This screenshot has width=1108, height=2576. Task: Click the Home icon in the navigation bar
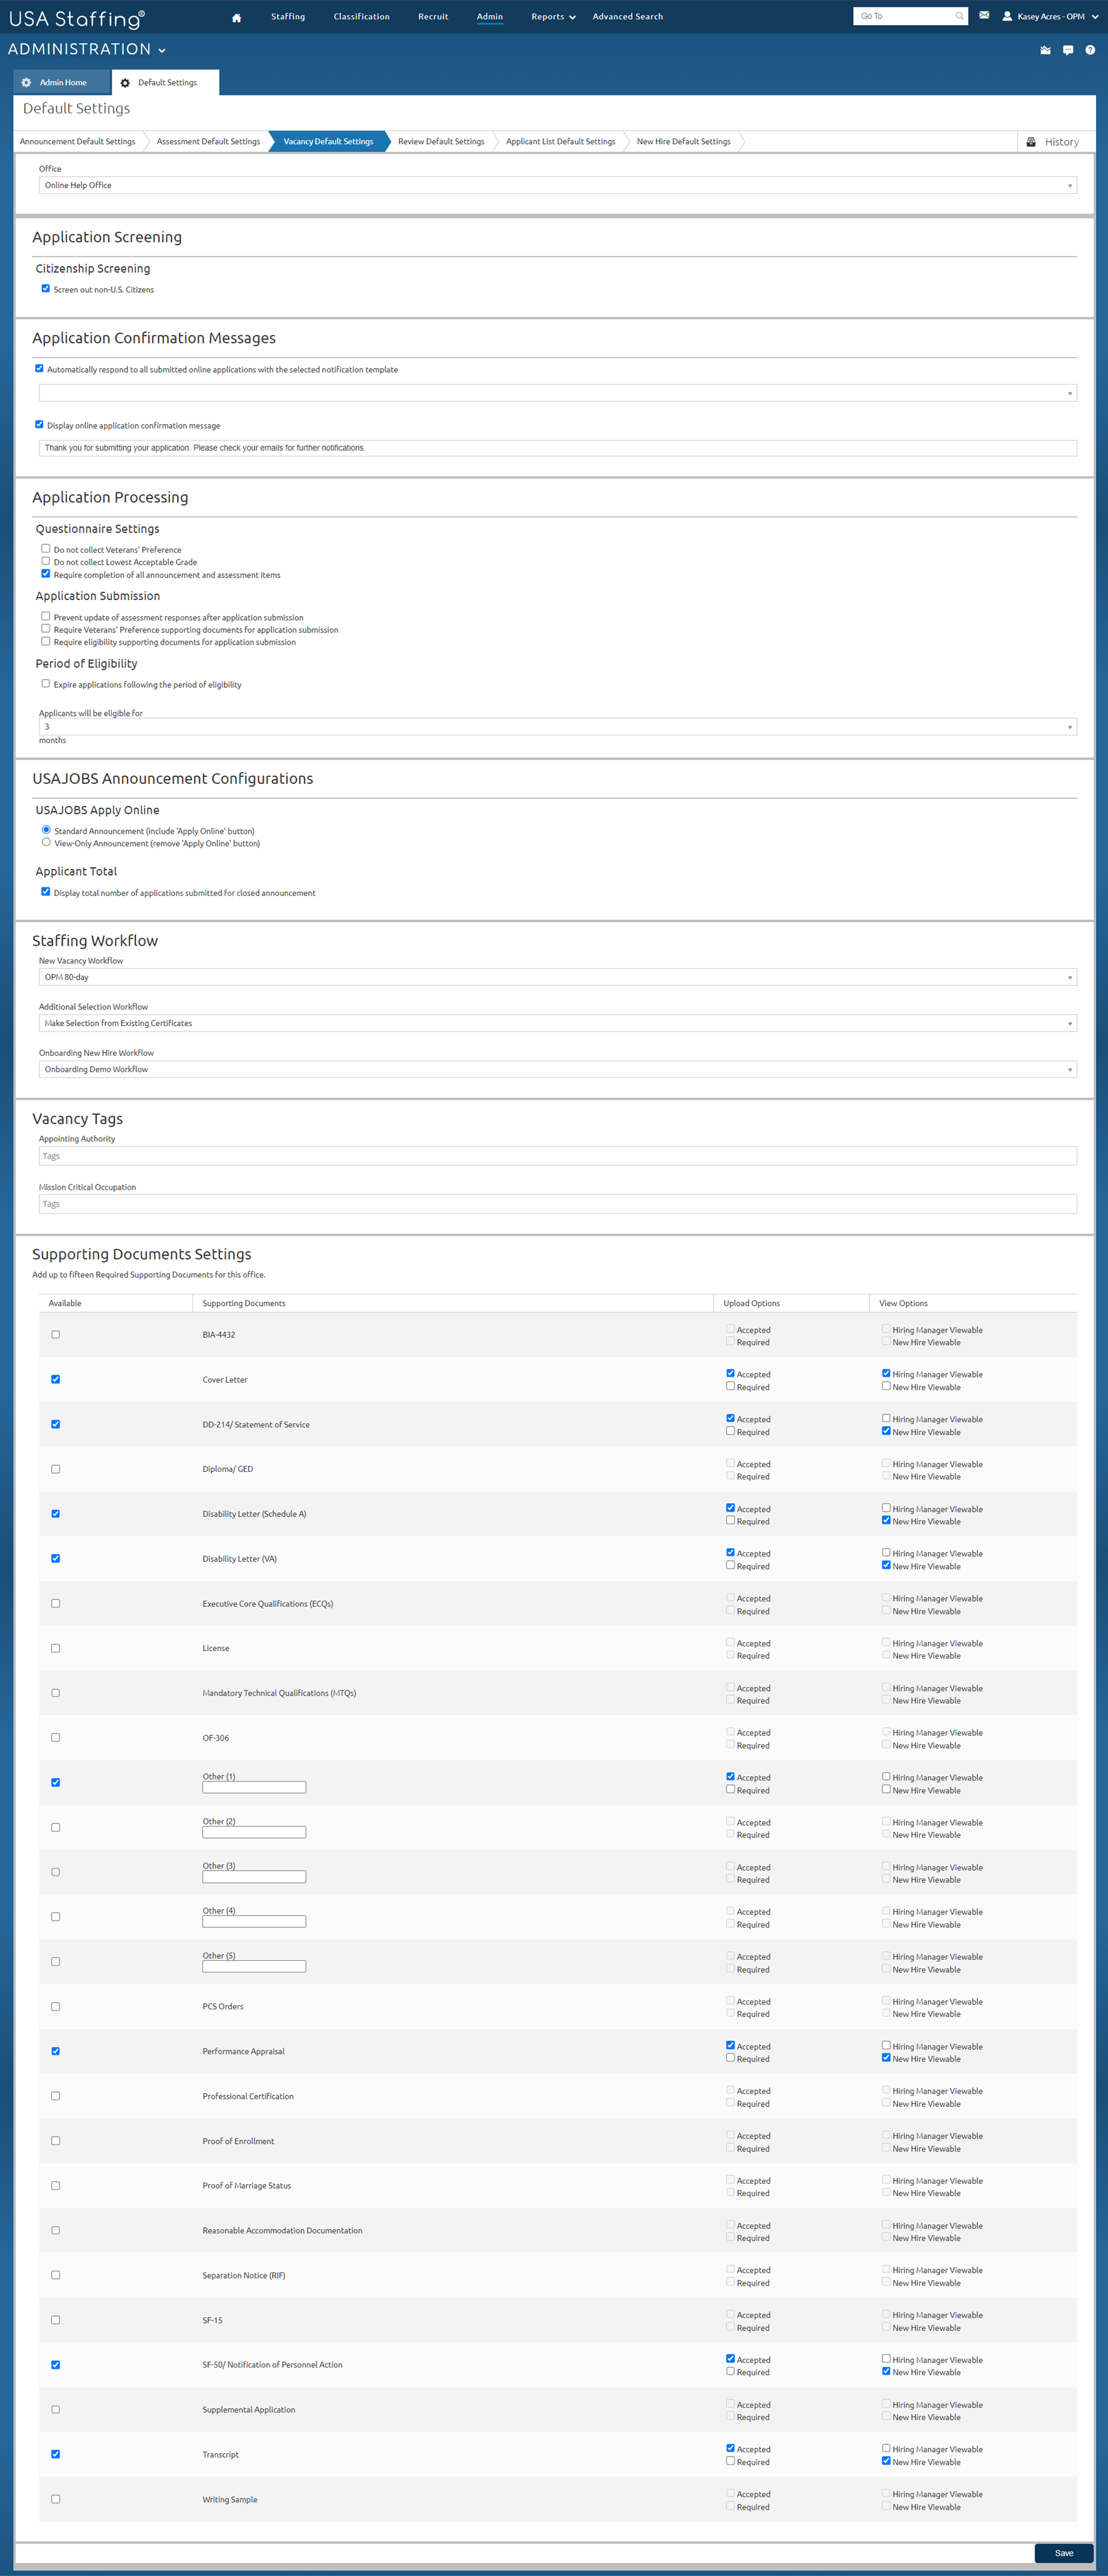pyautogui.click(x=235, y=17)
